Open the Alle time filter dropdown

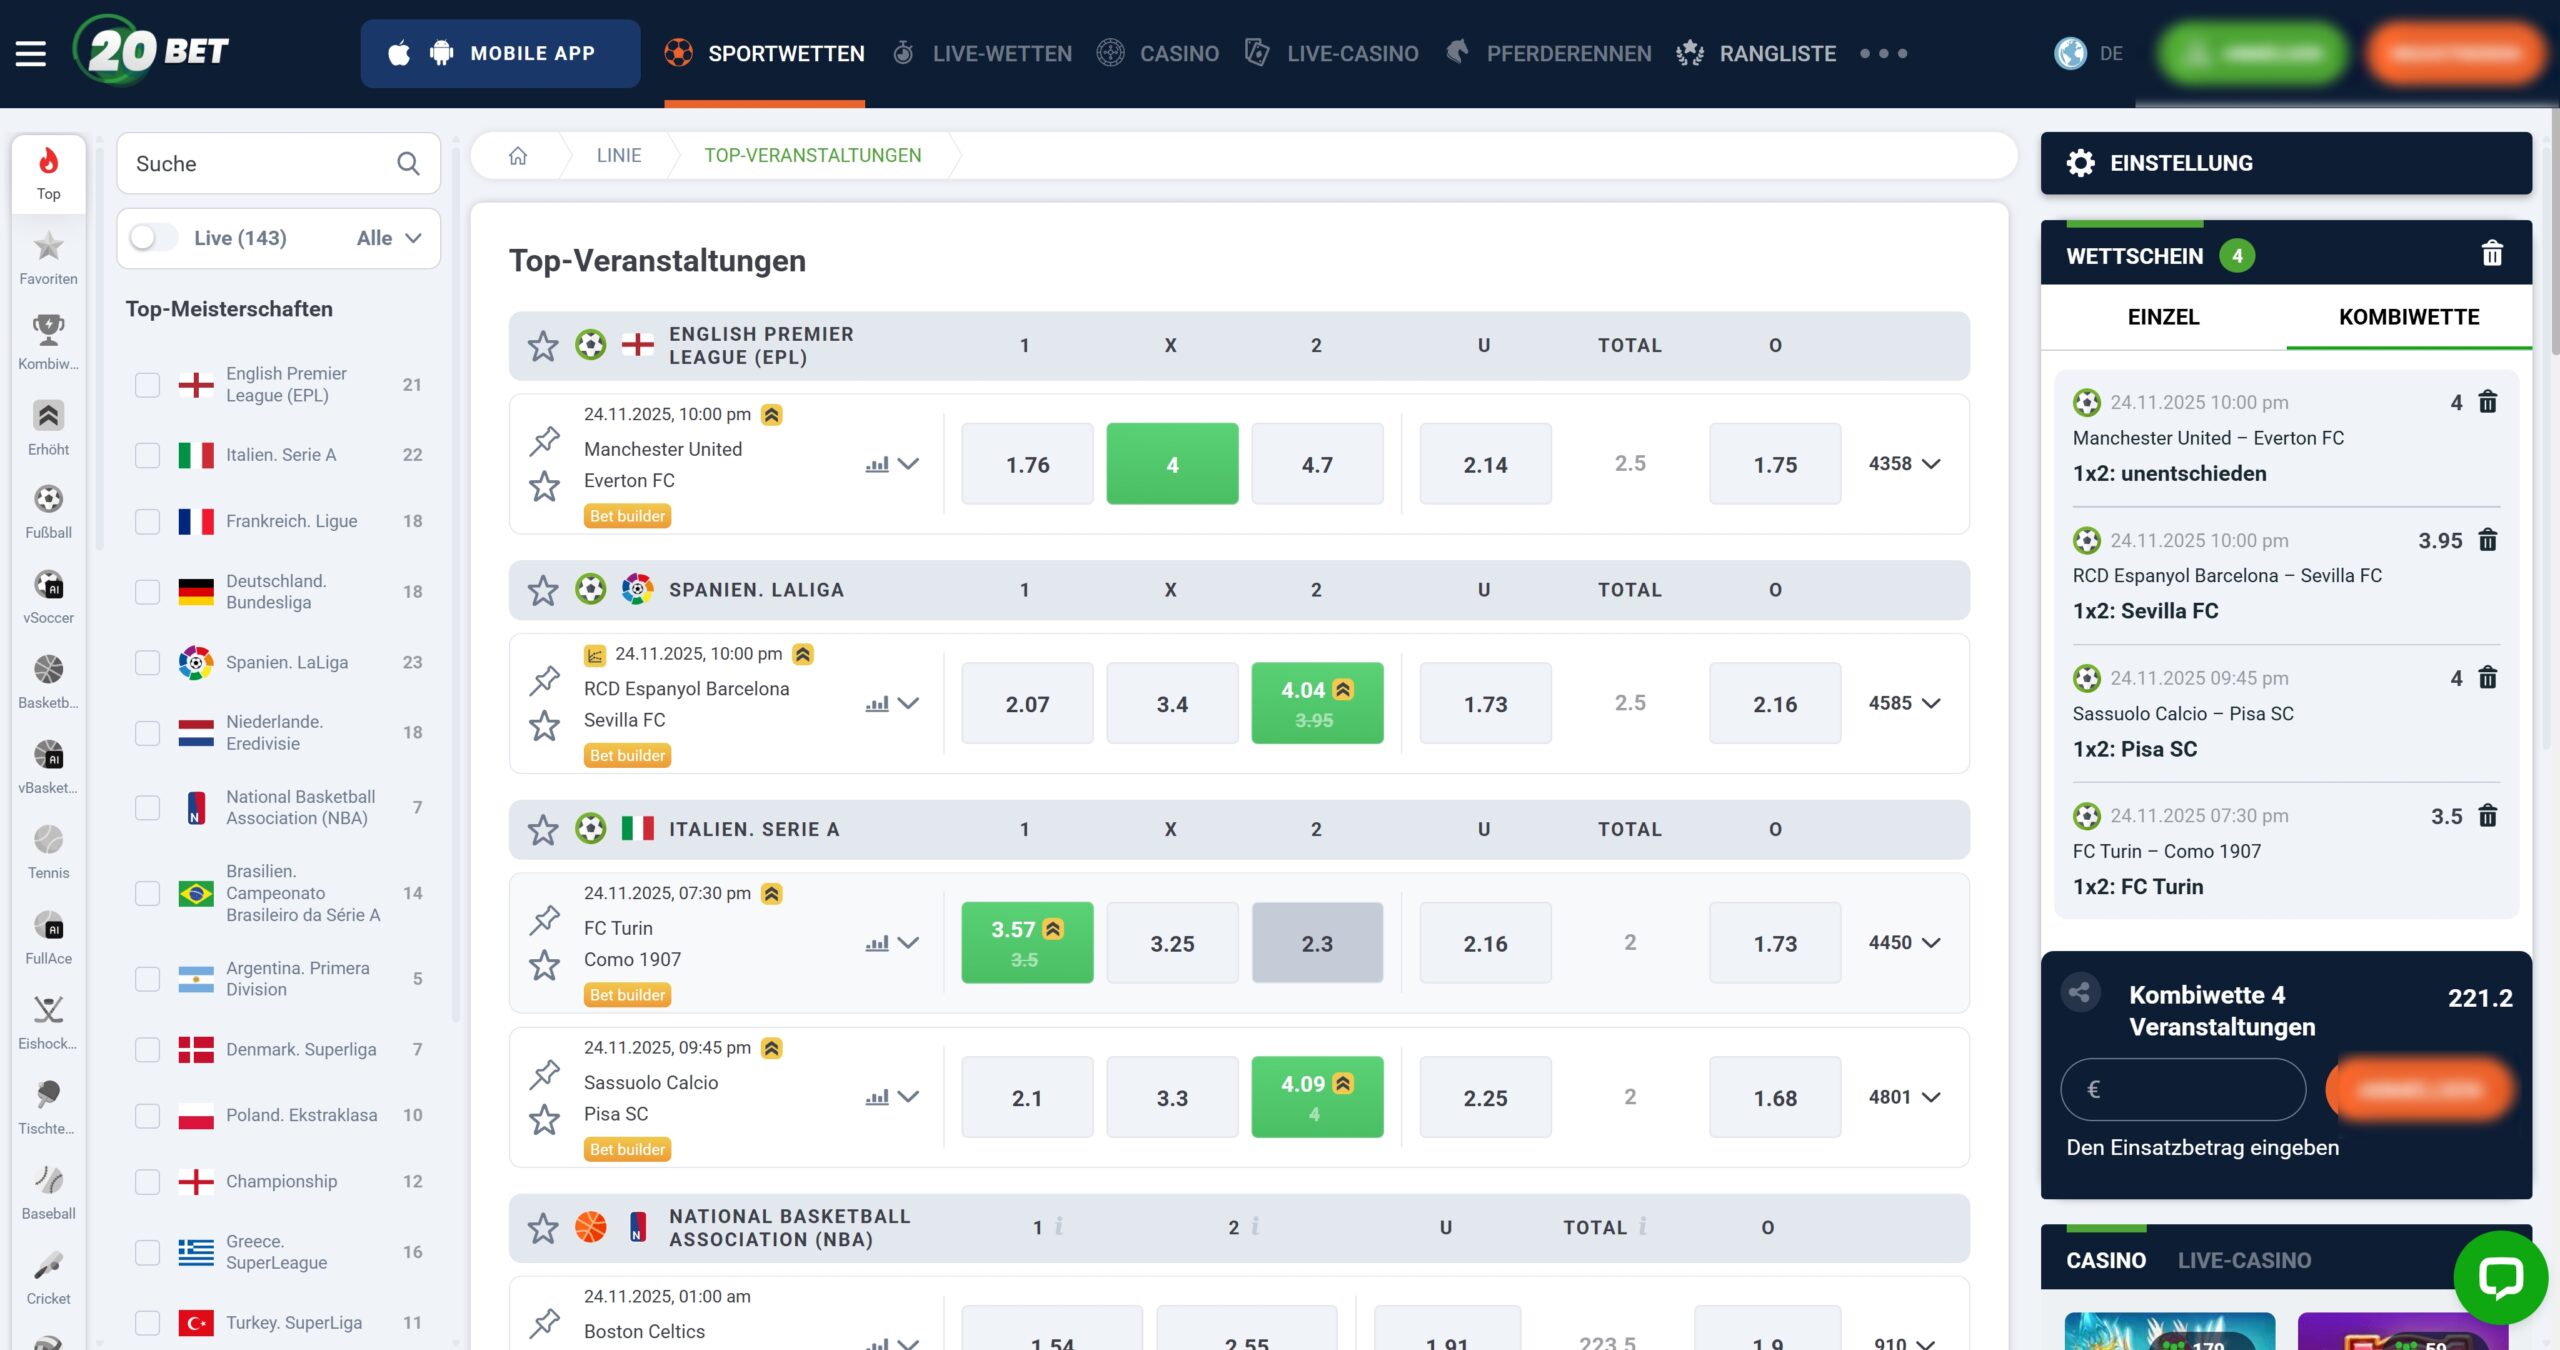click(389, 238)
